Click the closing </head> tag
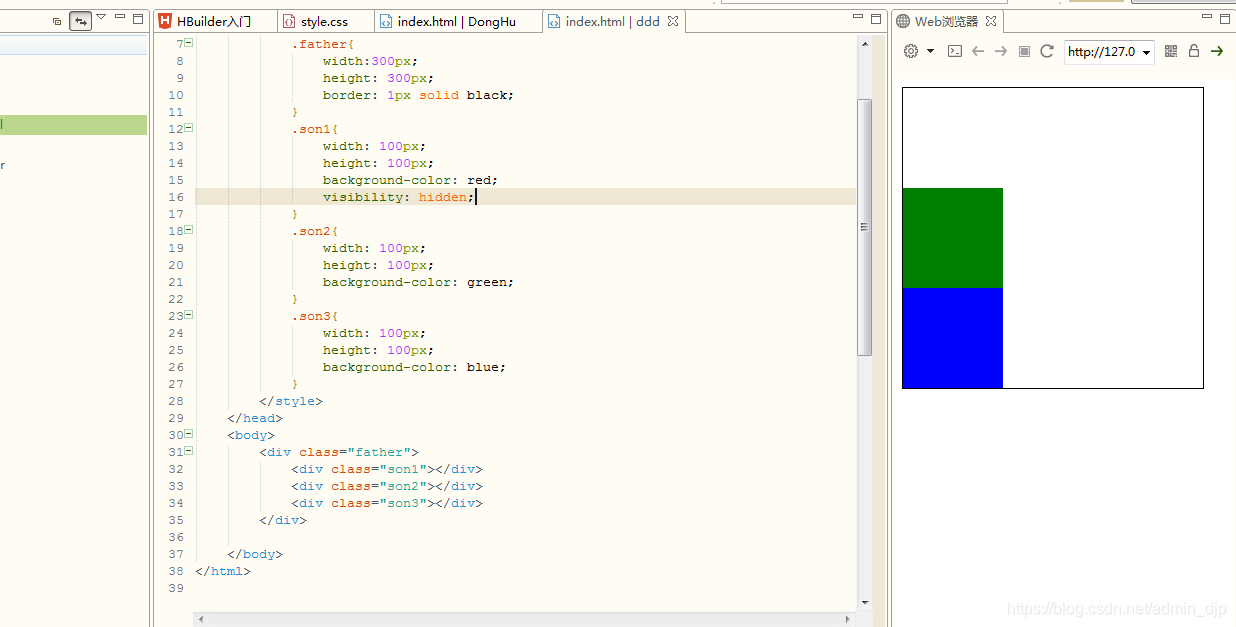The image size is (1236, 627). pyautogui.click(x=255, y=418)
